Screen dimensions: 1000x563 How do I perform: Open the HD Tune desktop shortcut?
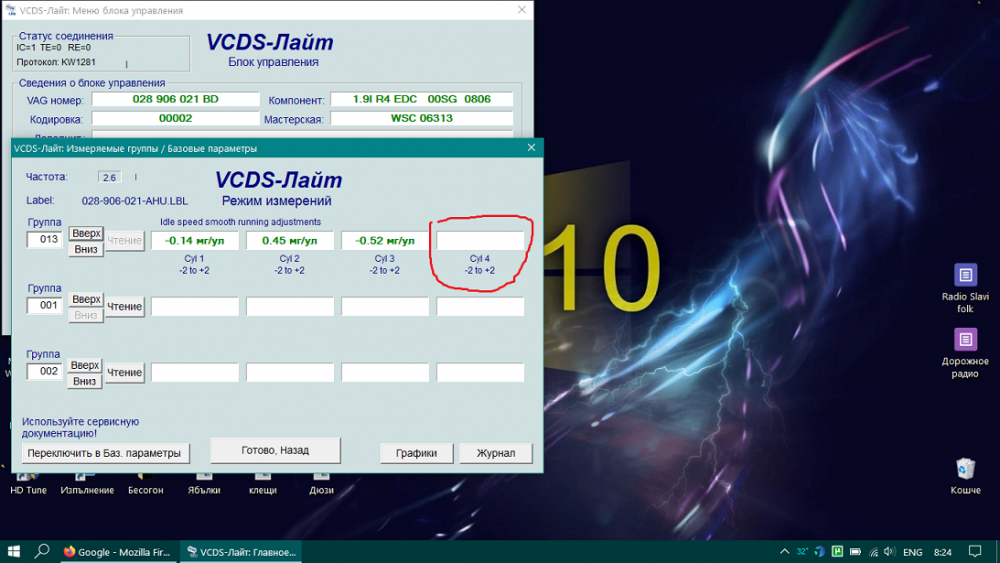28,483
